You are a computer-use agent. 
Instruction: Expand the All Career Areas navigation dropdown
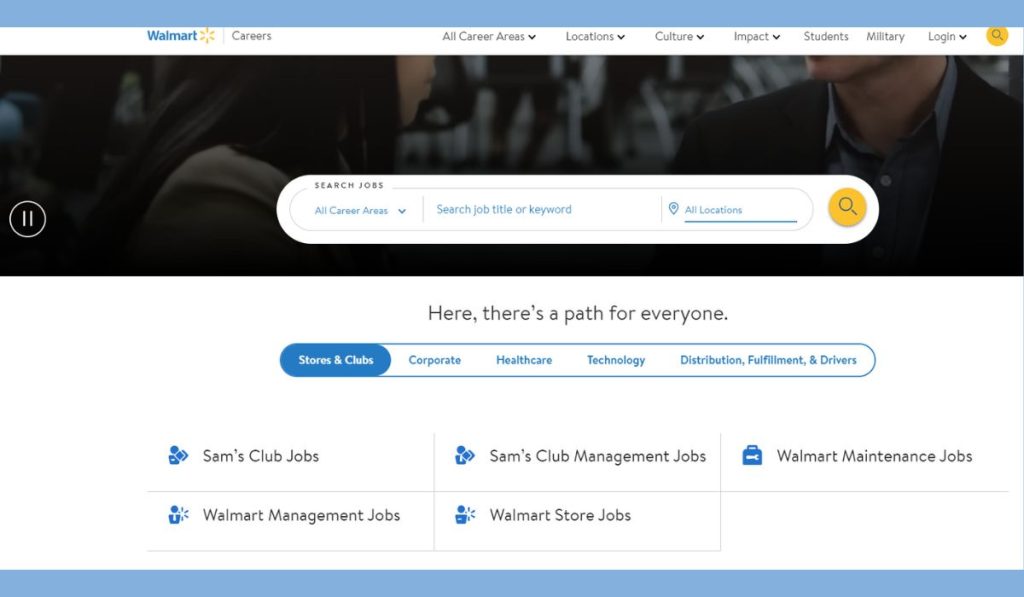pyautogui.click(x=488, y=36)
